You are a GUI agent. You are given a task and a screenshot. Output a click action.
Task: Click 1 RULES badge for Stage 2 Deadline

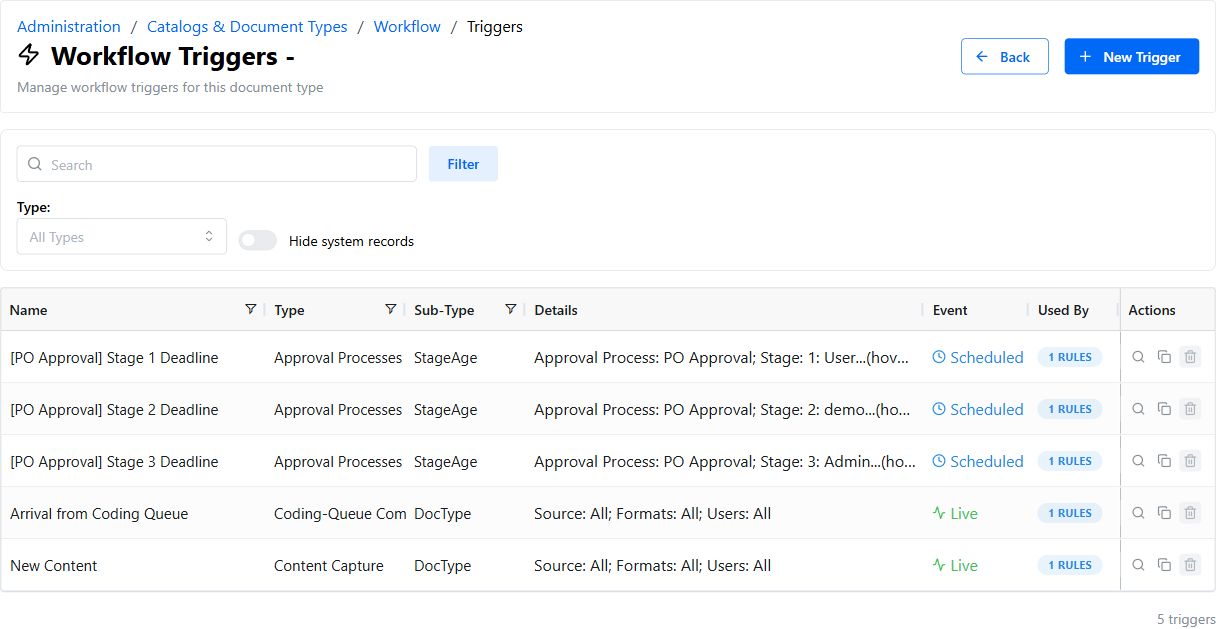(1070, 409)
